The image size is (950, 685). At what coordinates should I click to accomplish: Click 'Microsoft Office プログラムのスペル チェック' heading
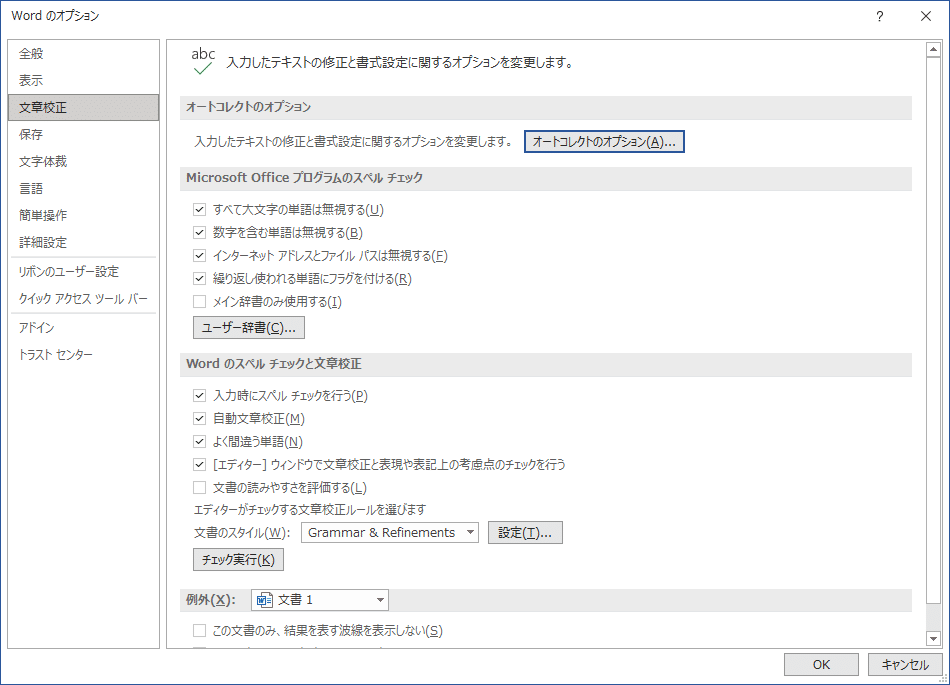pyautogui.click(x=304, y=178)
